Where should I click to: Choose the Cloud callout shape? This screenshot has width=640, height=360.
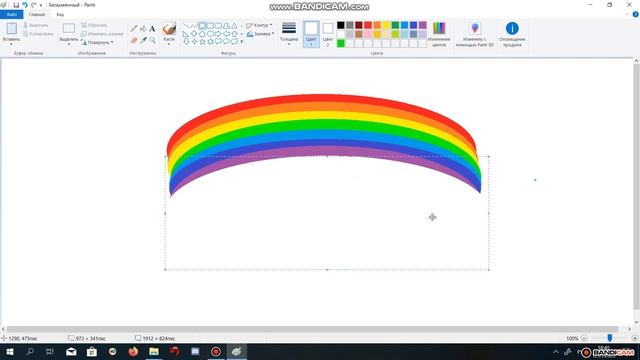point(235,42)
